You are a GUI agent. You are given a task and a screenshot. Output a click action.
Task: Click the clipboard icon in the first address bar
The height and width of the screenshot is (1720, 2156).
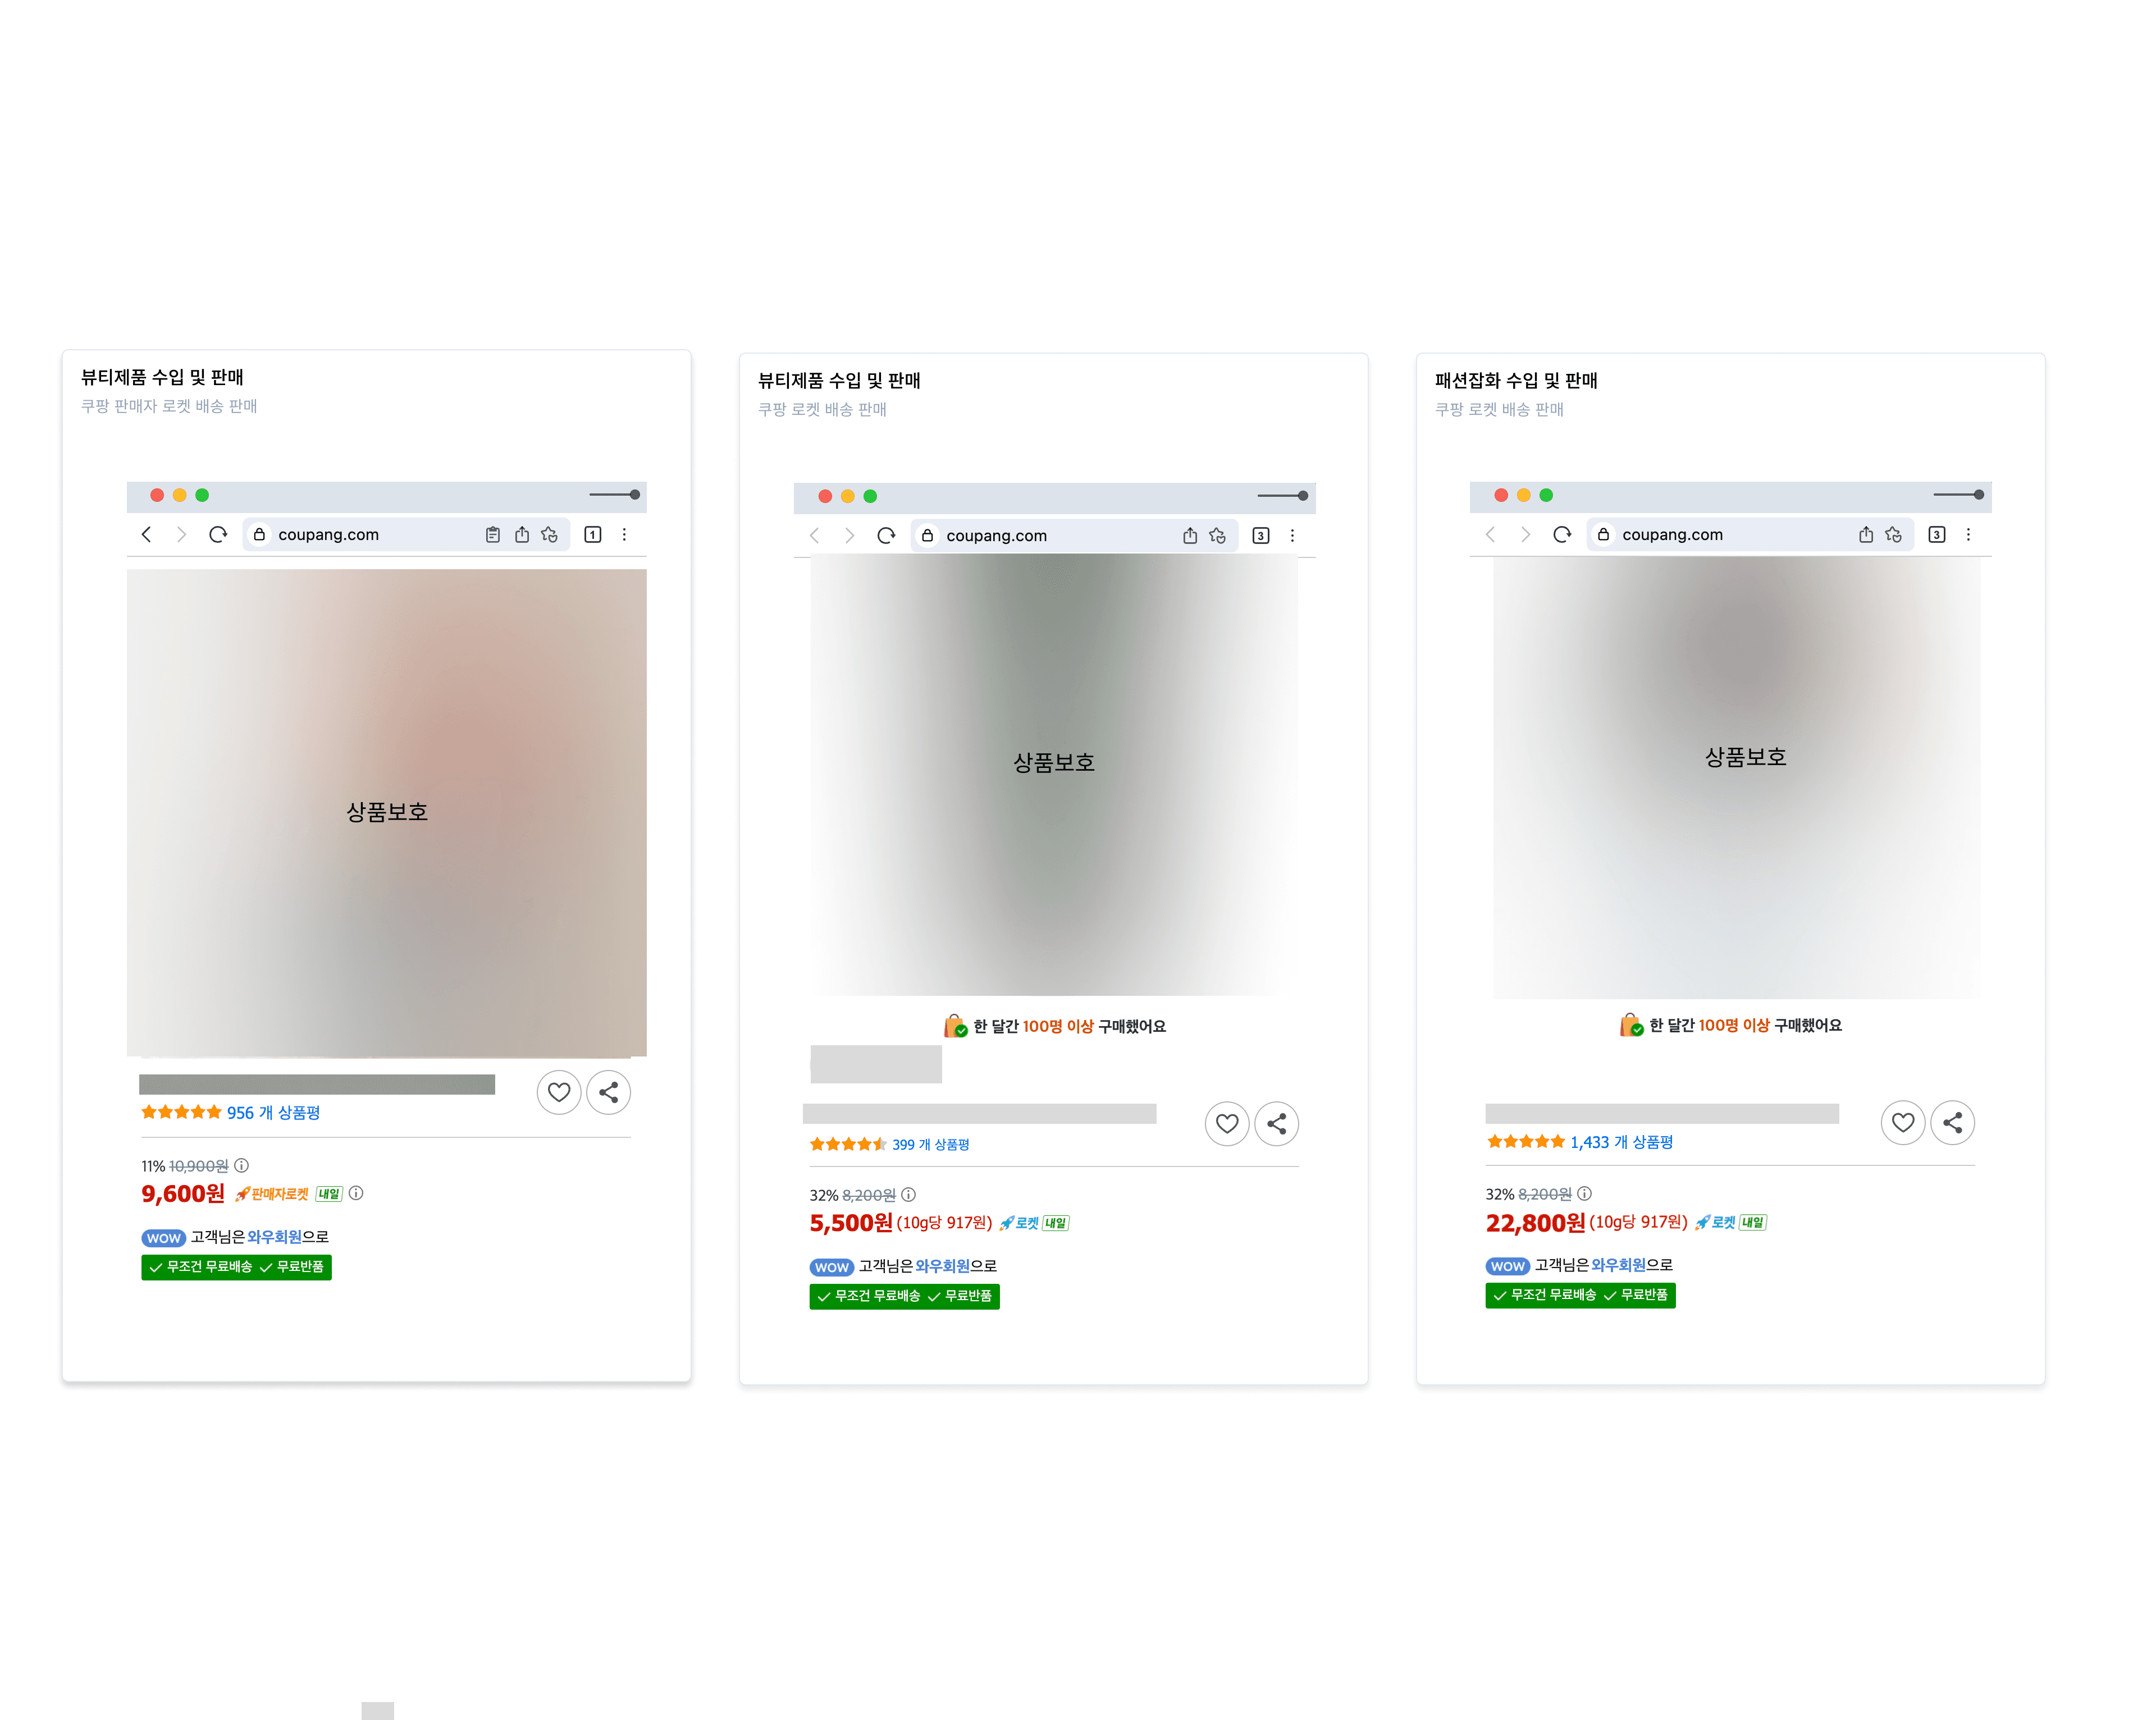pos(492,535)
